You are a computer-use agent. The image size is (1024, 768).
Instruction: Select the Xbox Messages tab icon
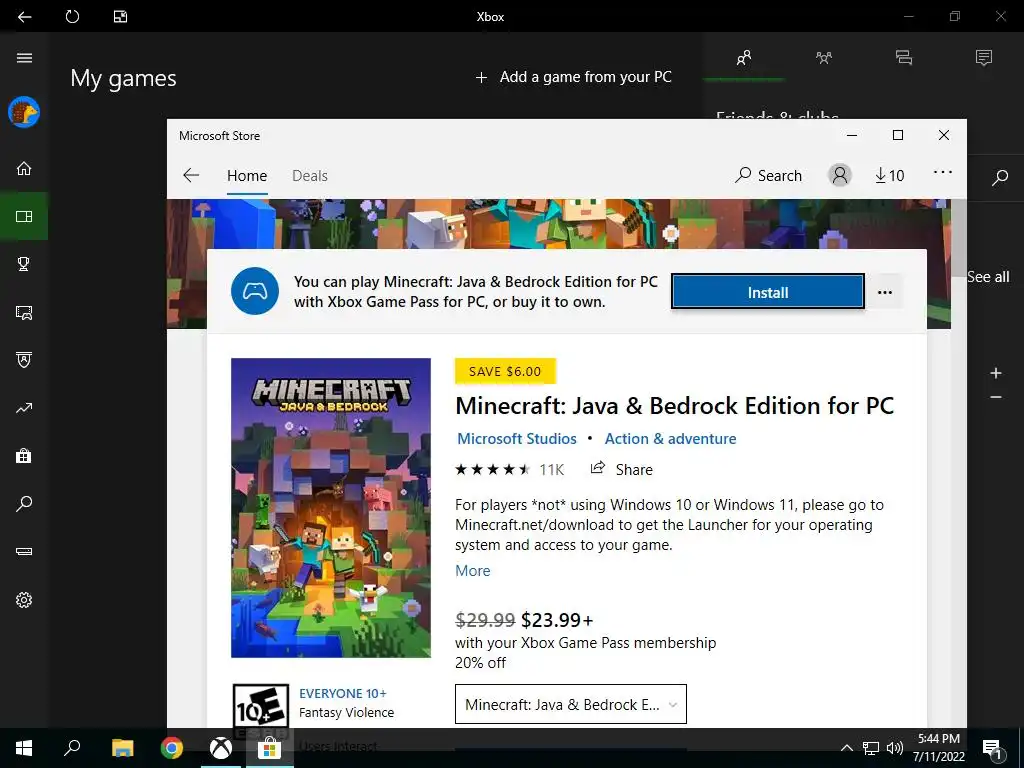pyautogui.click(x=904, y=58)
